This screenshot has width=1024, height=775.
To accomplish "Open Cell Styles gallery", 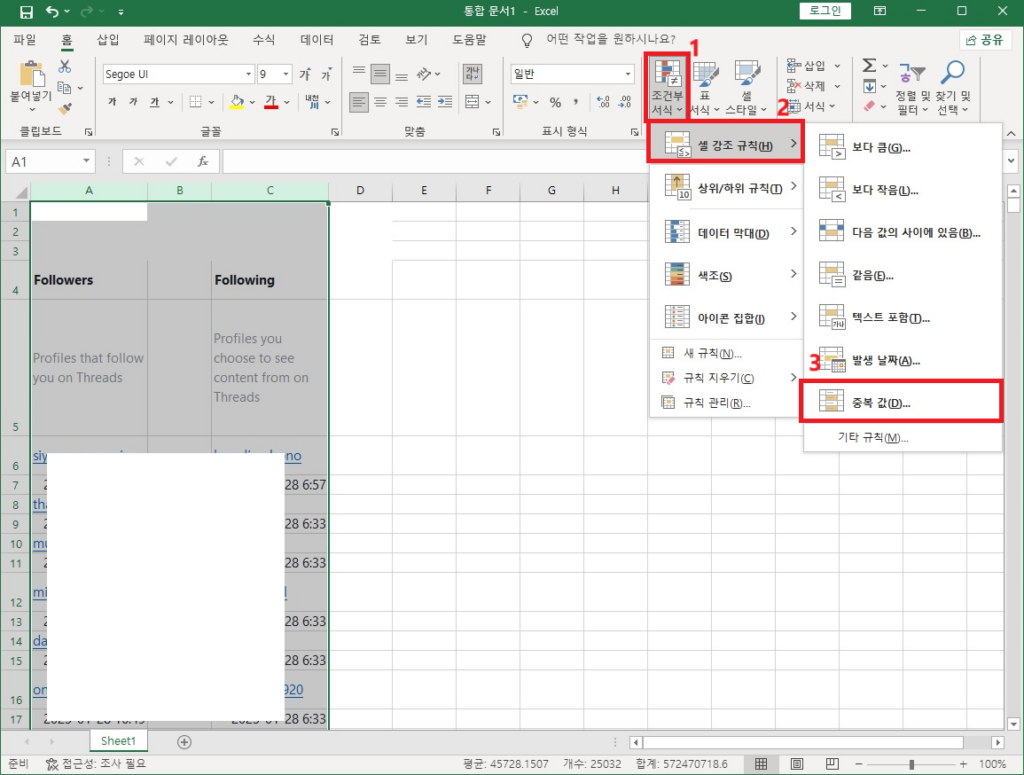I will [746, 87].
